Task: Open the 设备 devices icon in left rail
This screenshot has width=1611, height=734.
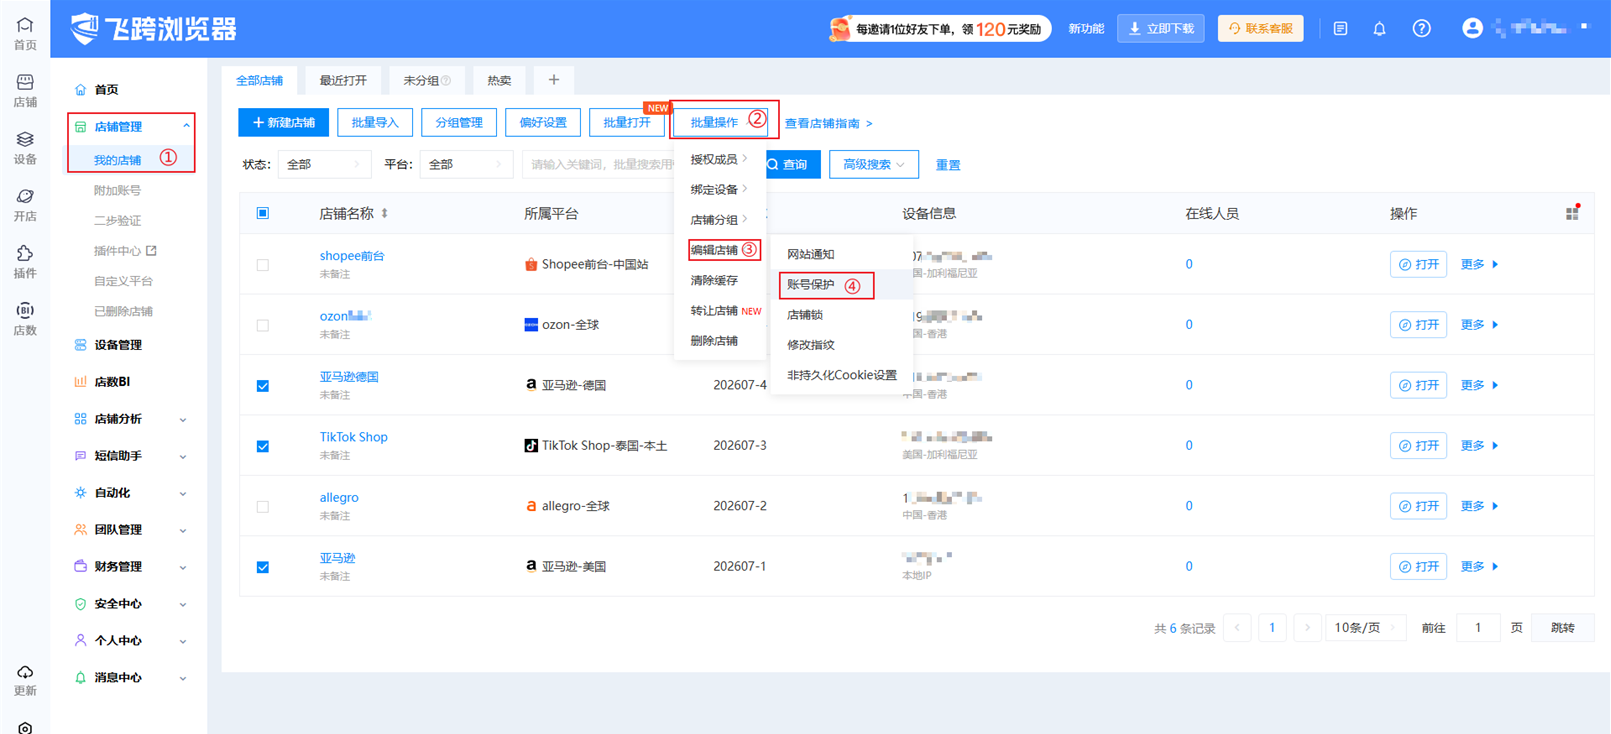Action: tap(25, 139)
